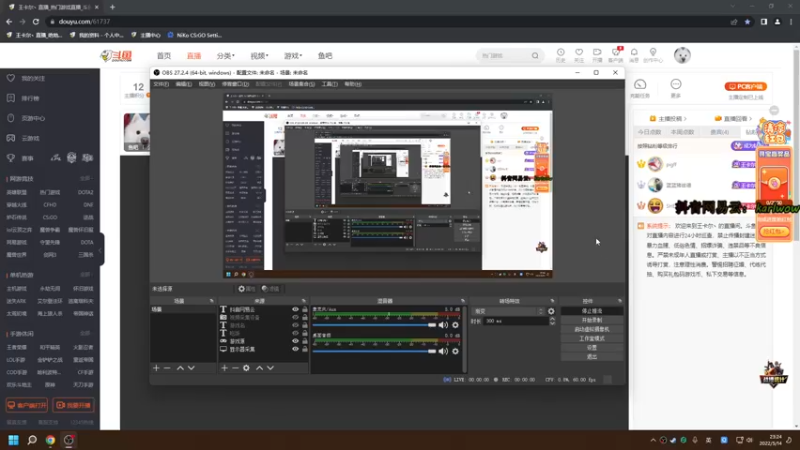Open the 帮助(H) menu in OBS

[x=353, y=84]
